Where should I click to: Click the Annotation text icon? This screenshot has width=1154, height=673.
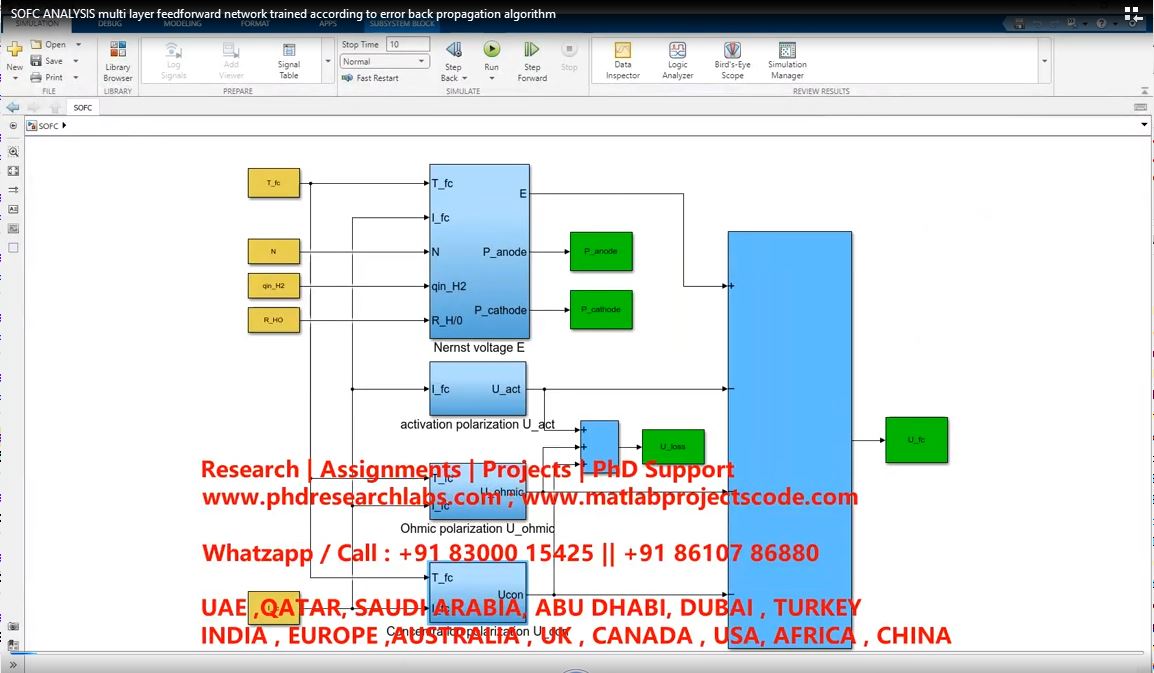(13, 209)
